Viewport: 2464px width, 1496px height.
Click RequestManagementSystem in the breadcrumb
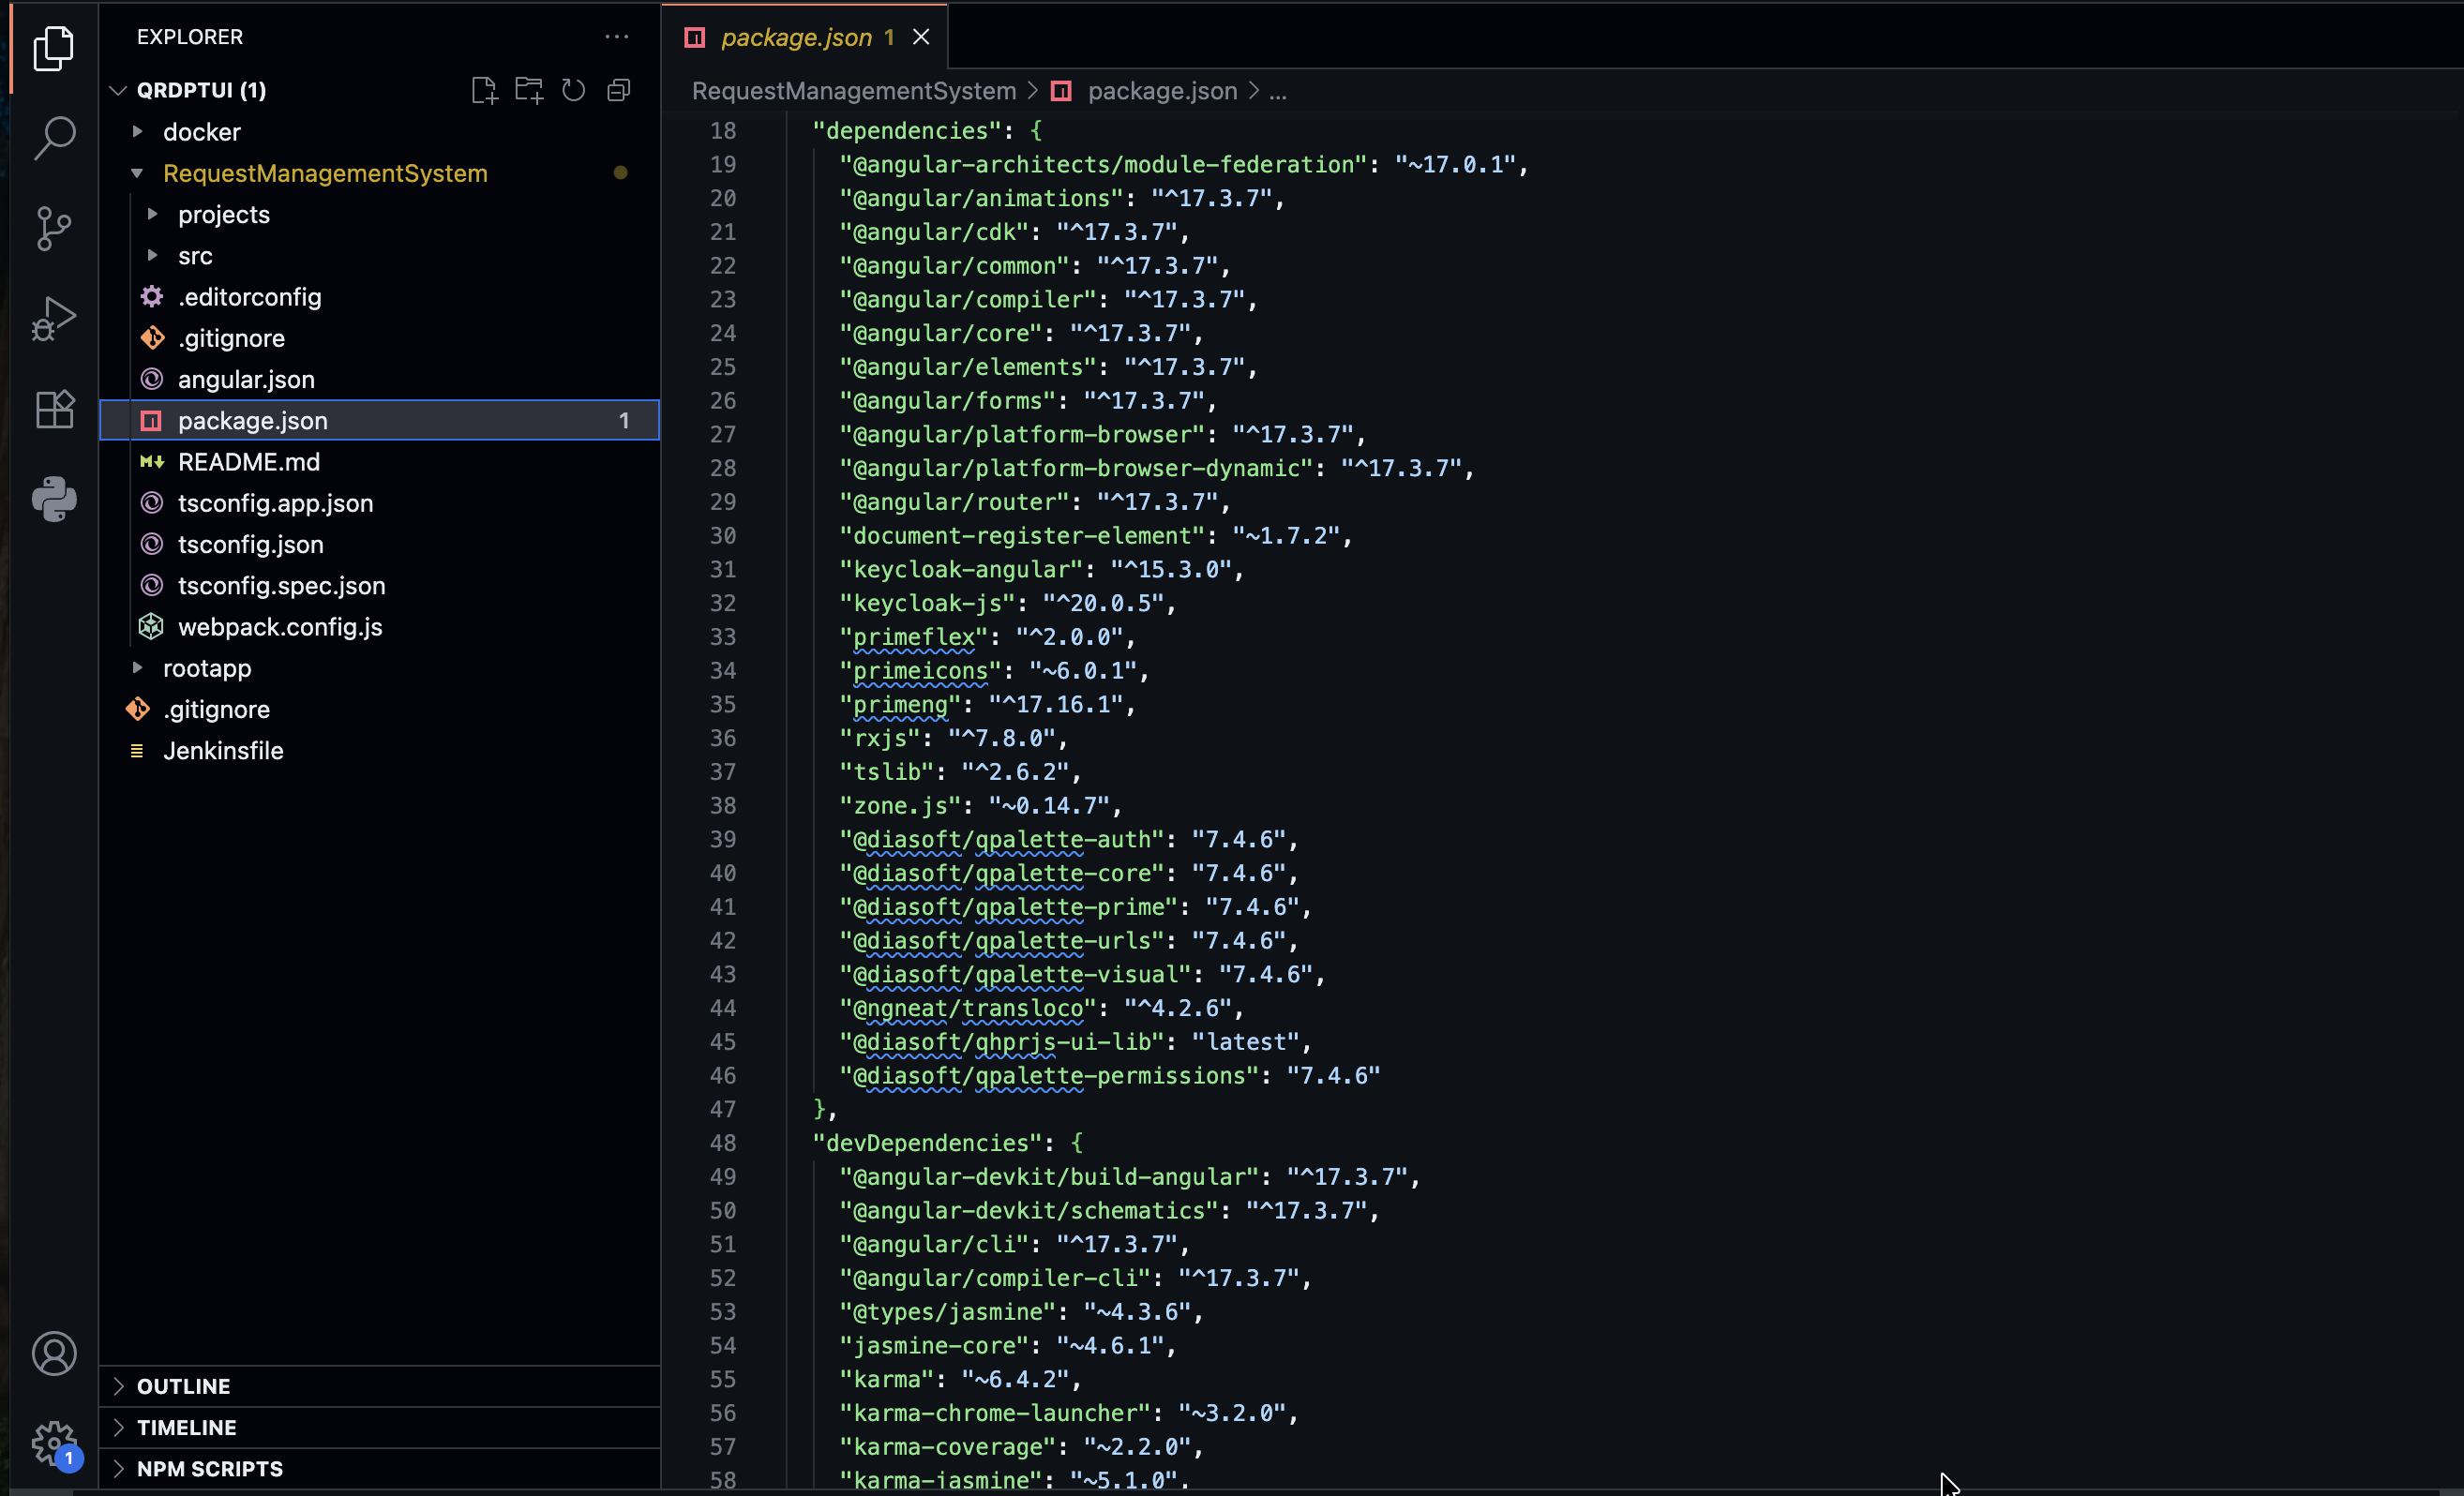[853, 91]
